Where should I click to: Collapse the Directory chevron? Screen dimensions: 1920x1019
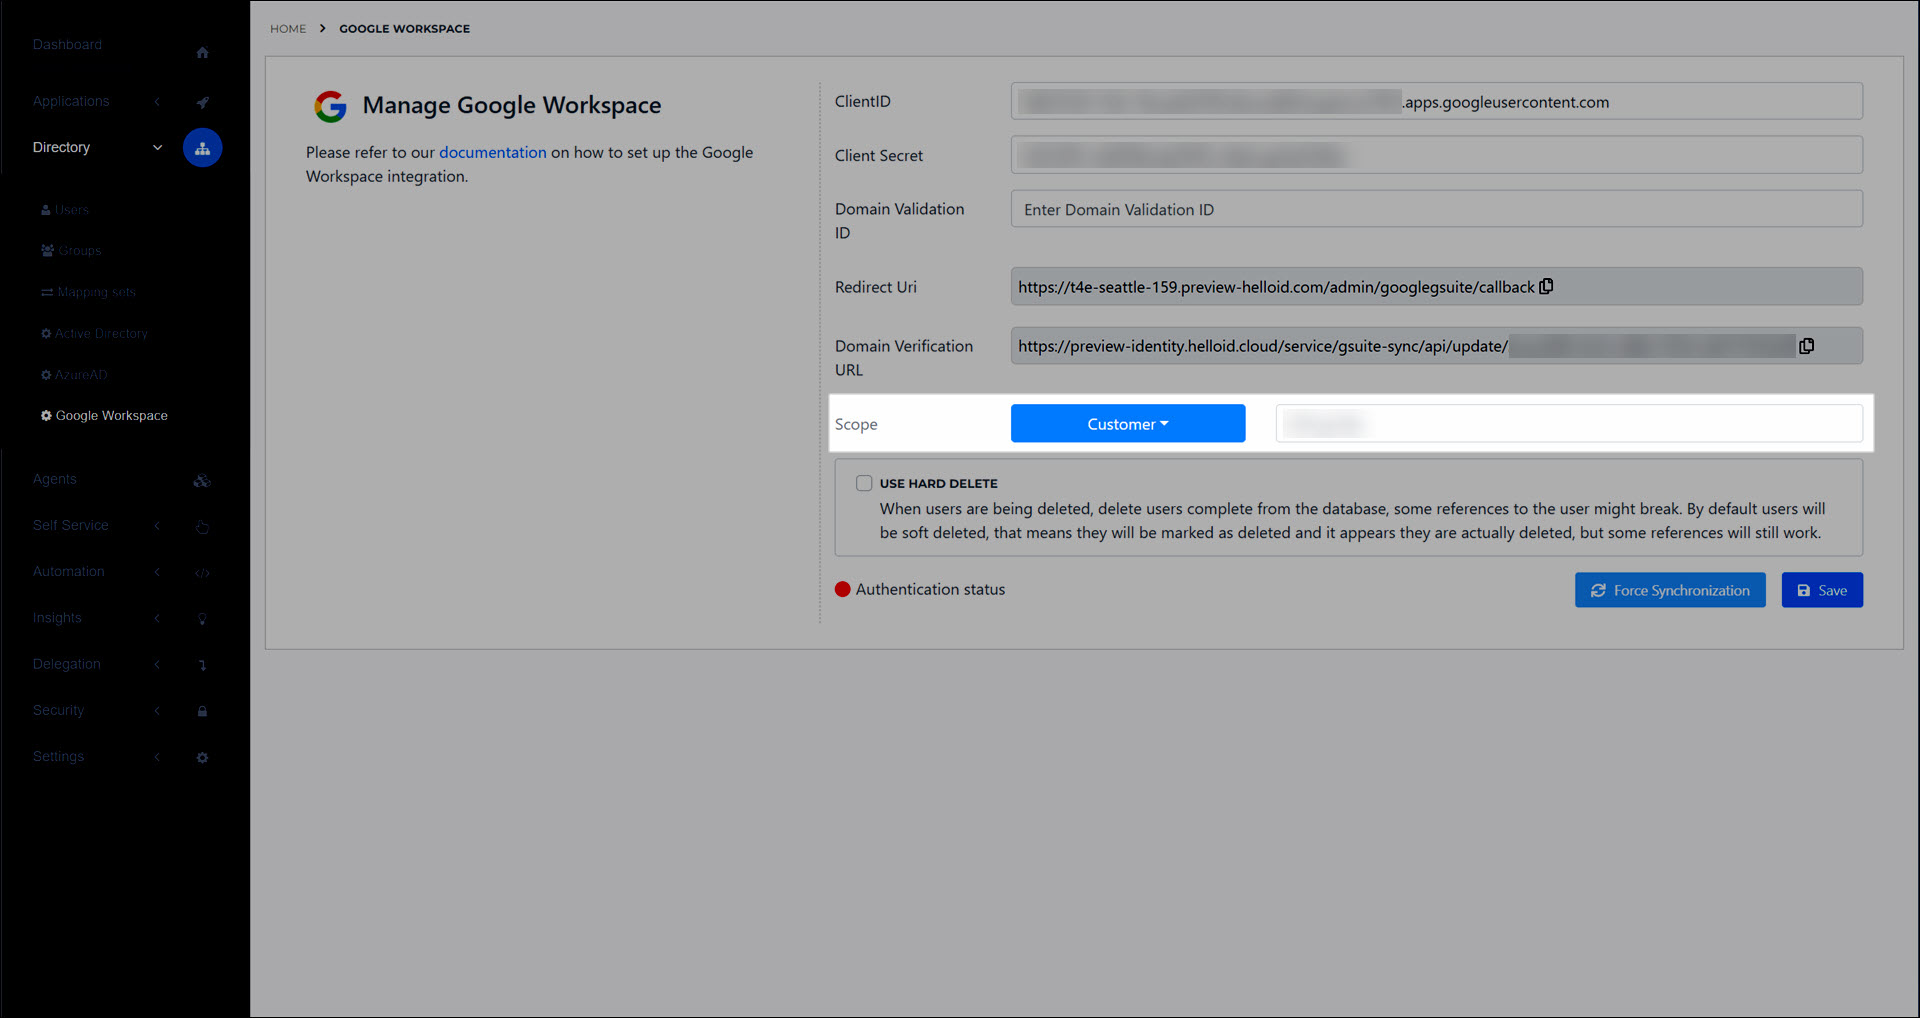coord(157,147)
